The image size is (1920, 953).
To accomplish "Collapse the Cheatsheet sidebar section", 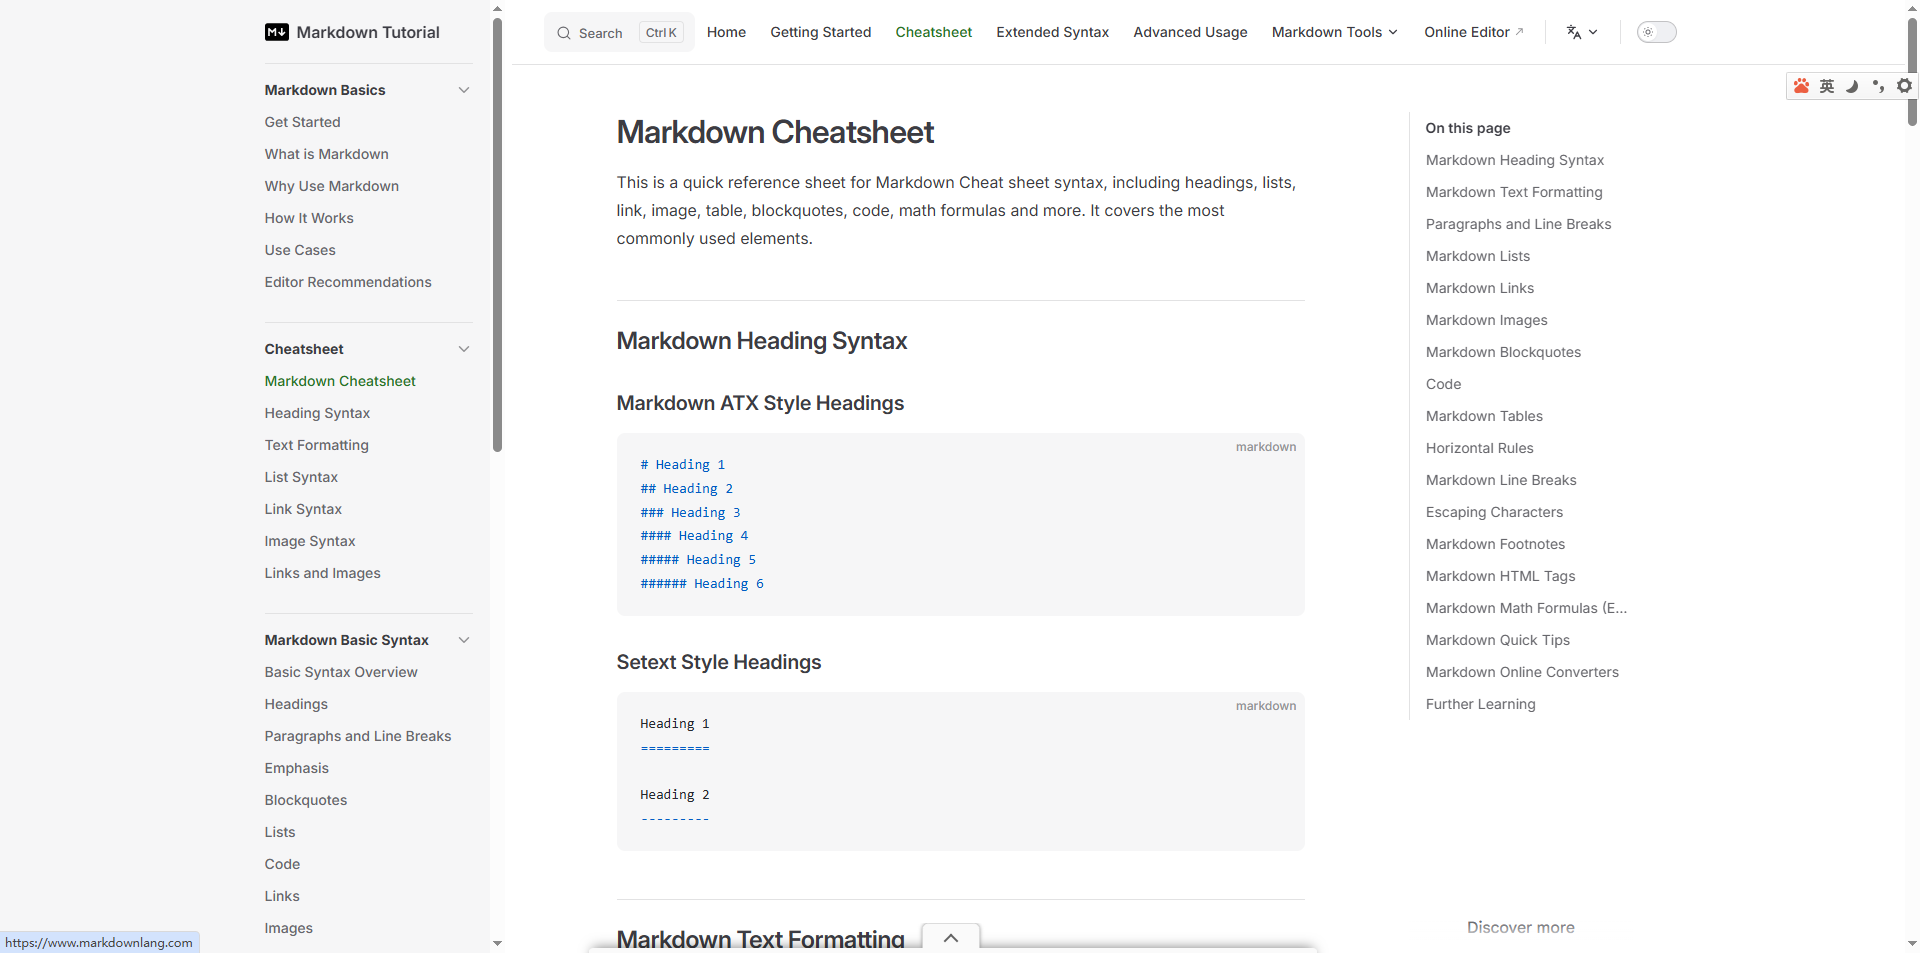I will coord(464,349).
